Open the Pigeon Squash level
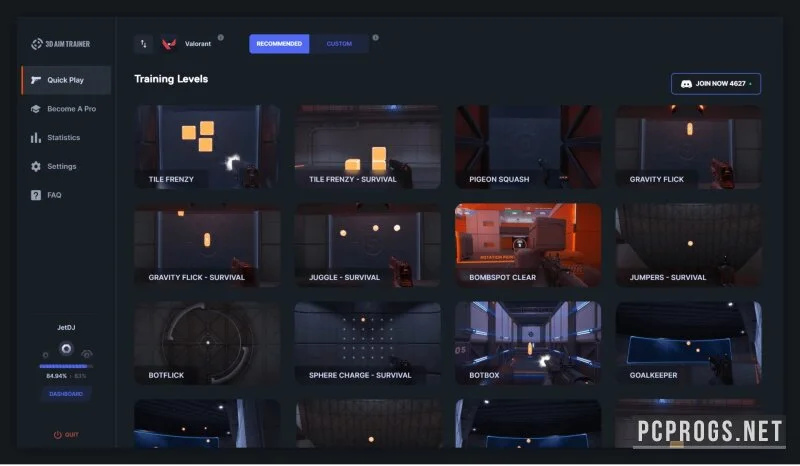The height and width of the screenshot is (466, 800). click(x=528, y=147)
